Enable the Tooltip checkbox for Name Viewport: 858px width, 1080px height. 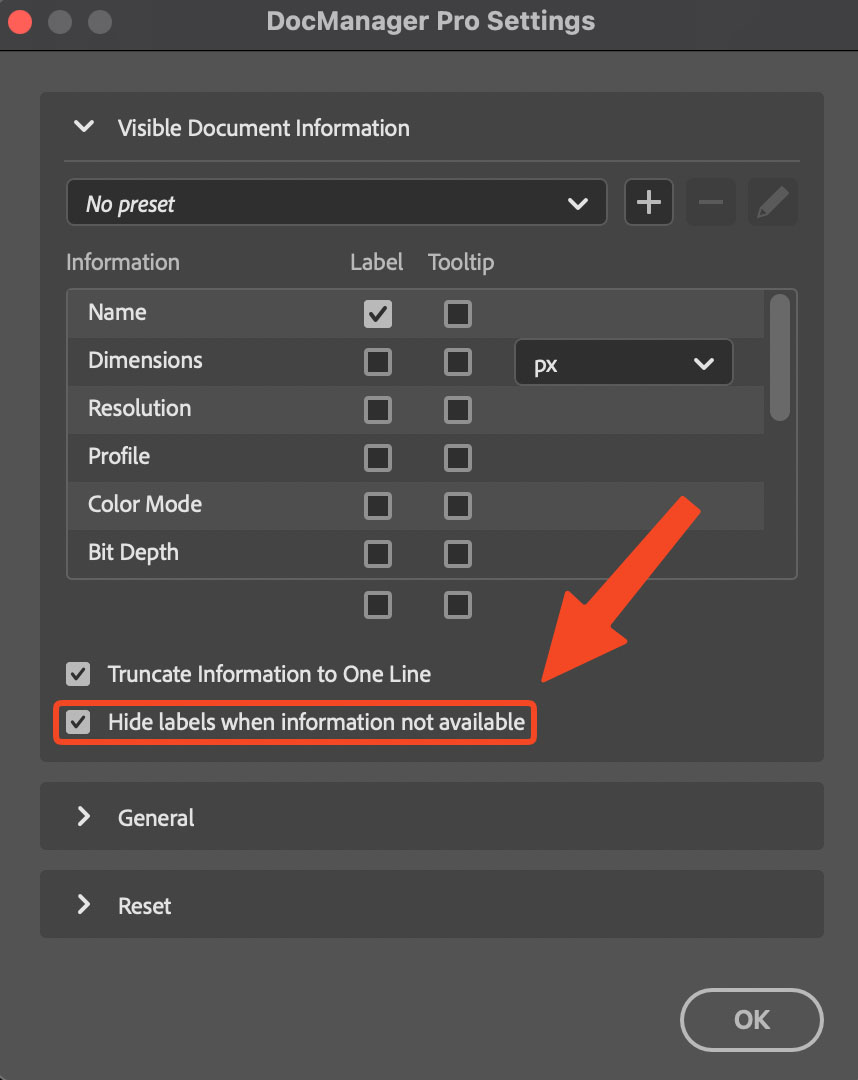457,313
